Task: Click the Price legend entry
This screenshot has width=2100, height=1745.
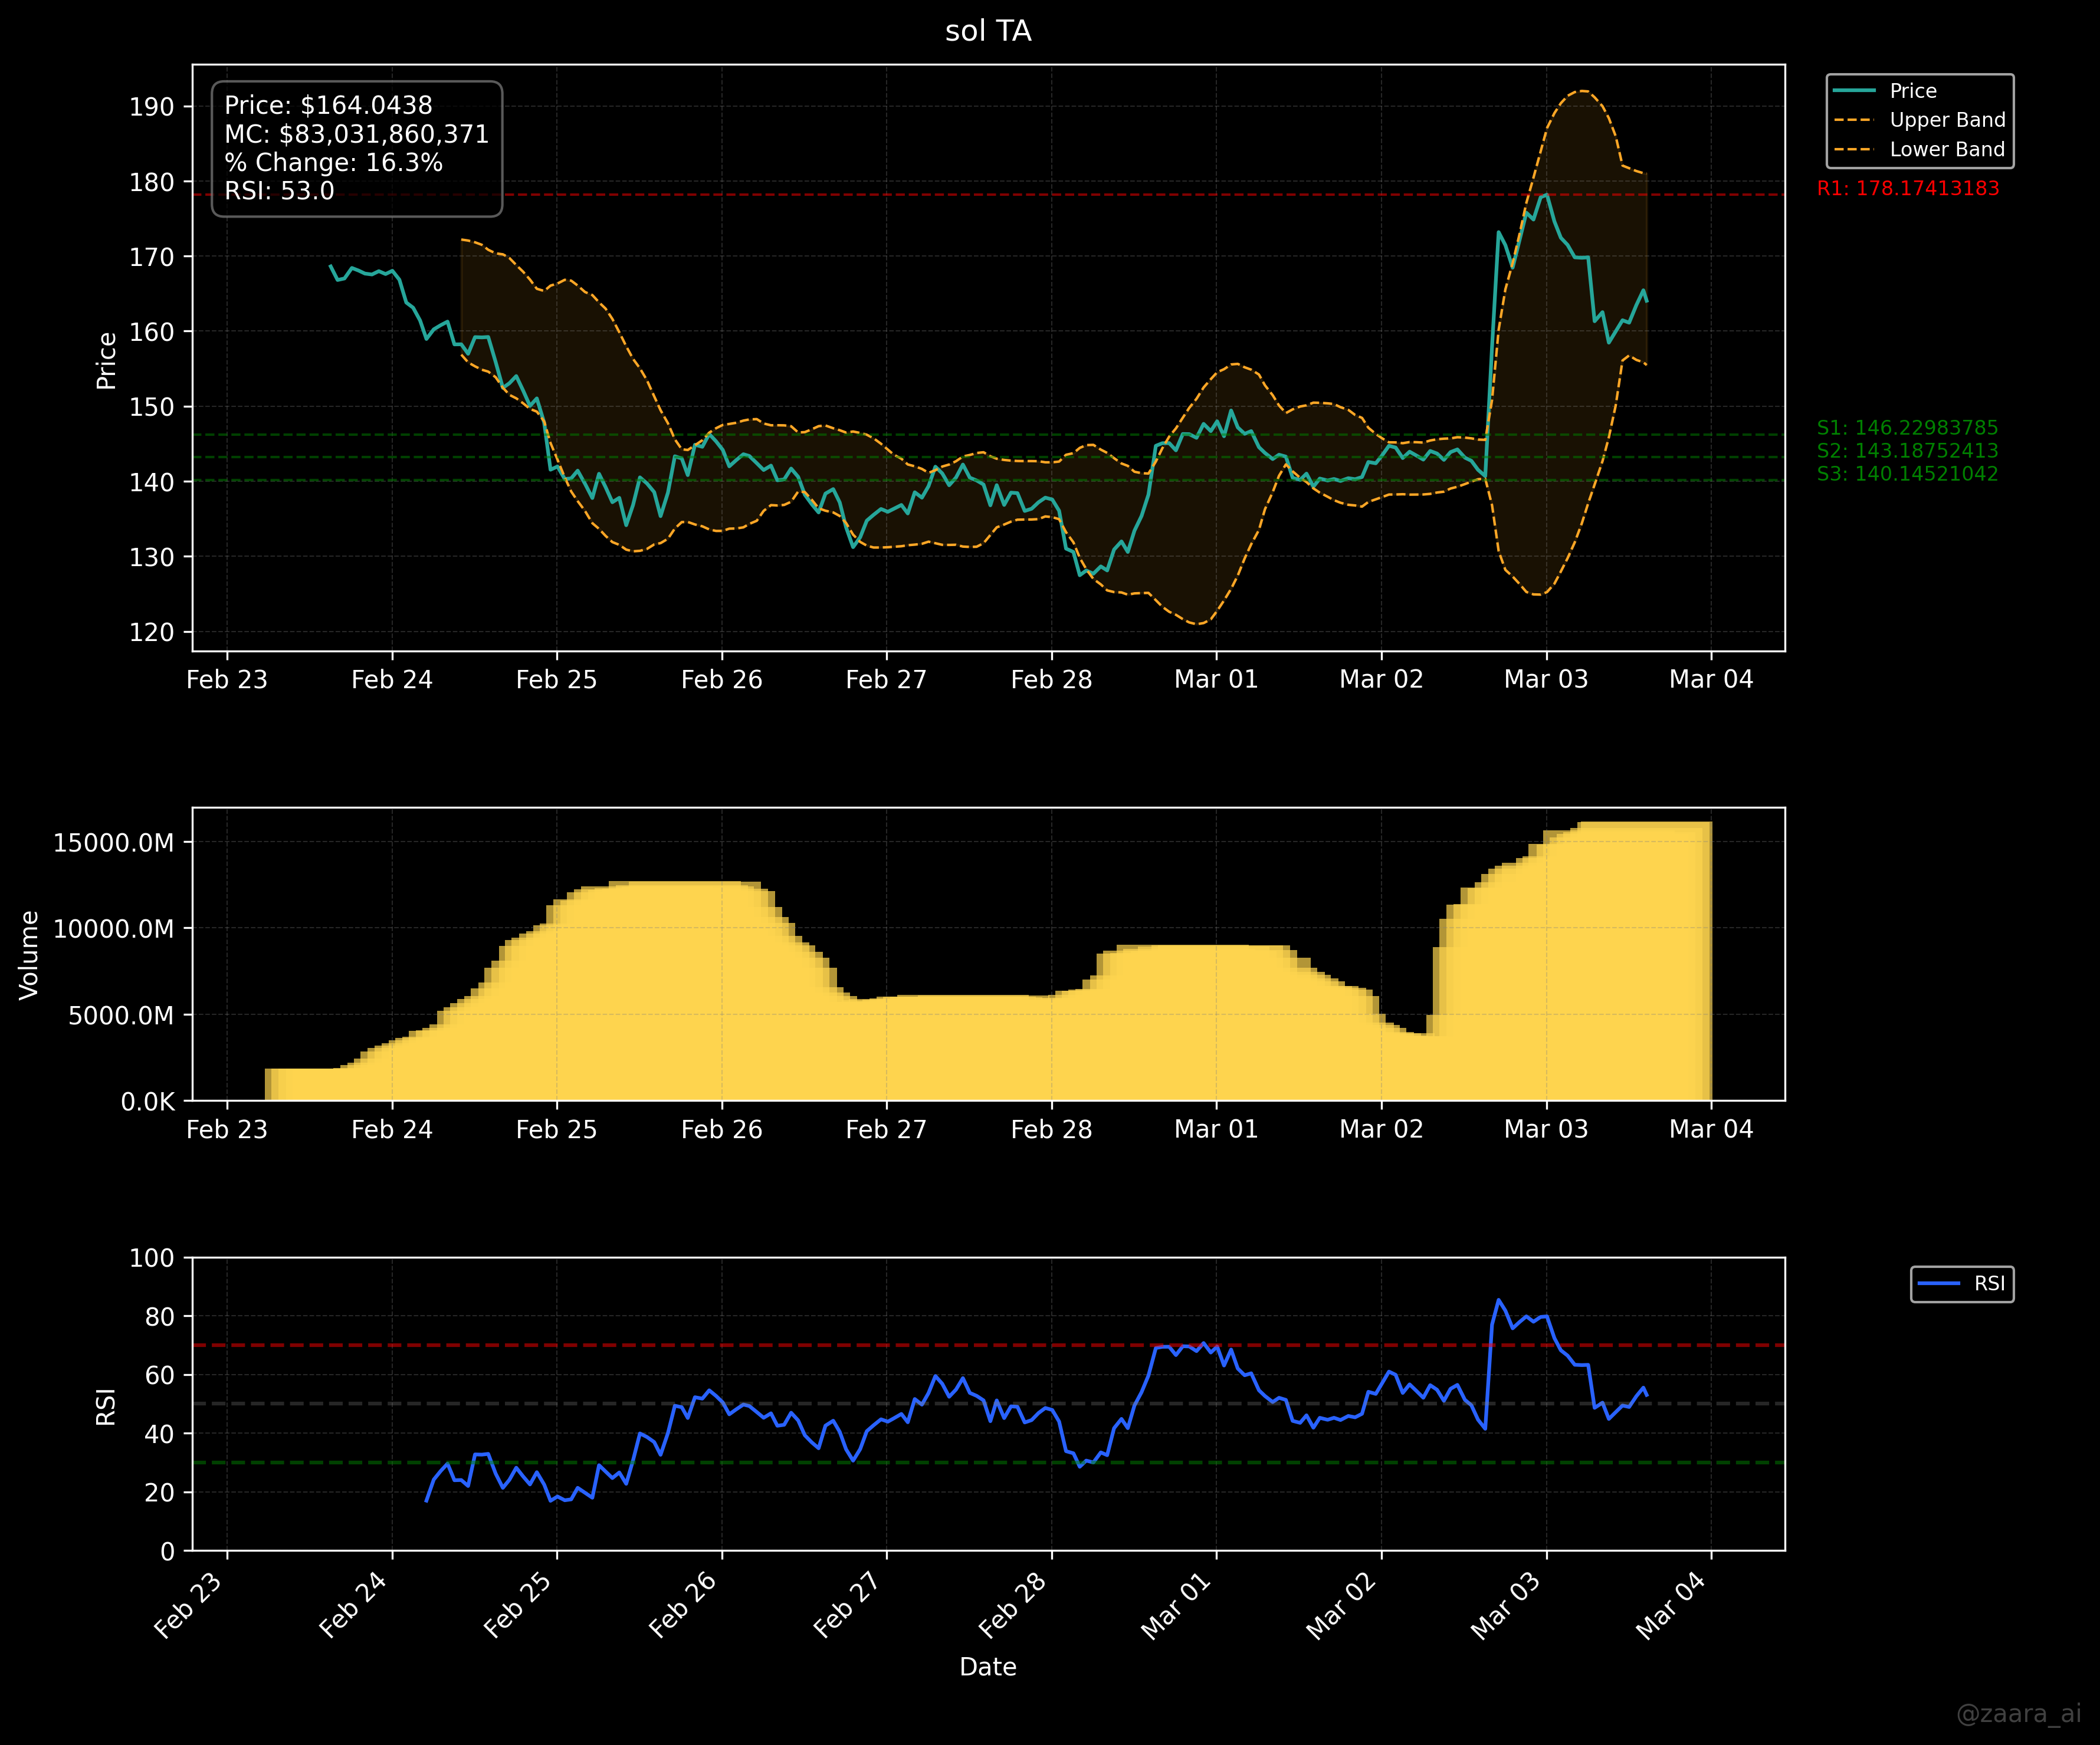Action: 1912,91
